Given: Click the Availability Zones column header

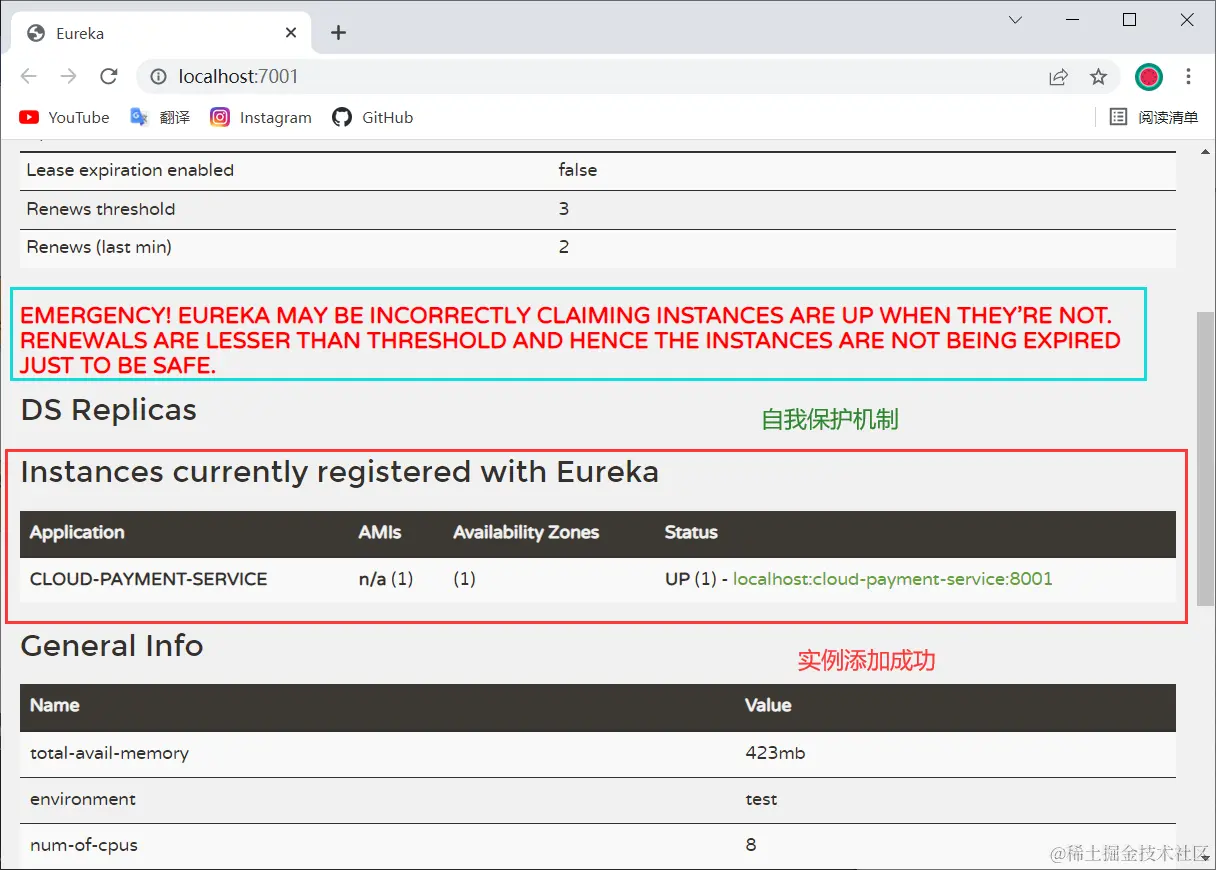Looking at the screenshot, I should 526,532.
